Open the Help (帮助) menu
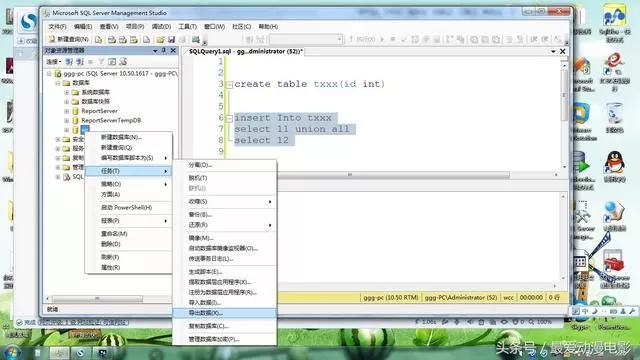 point(268,27)
